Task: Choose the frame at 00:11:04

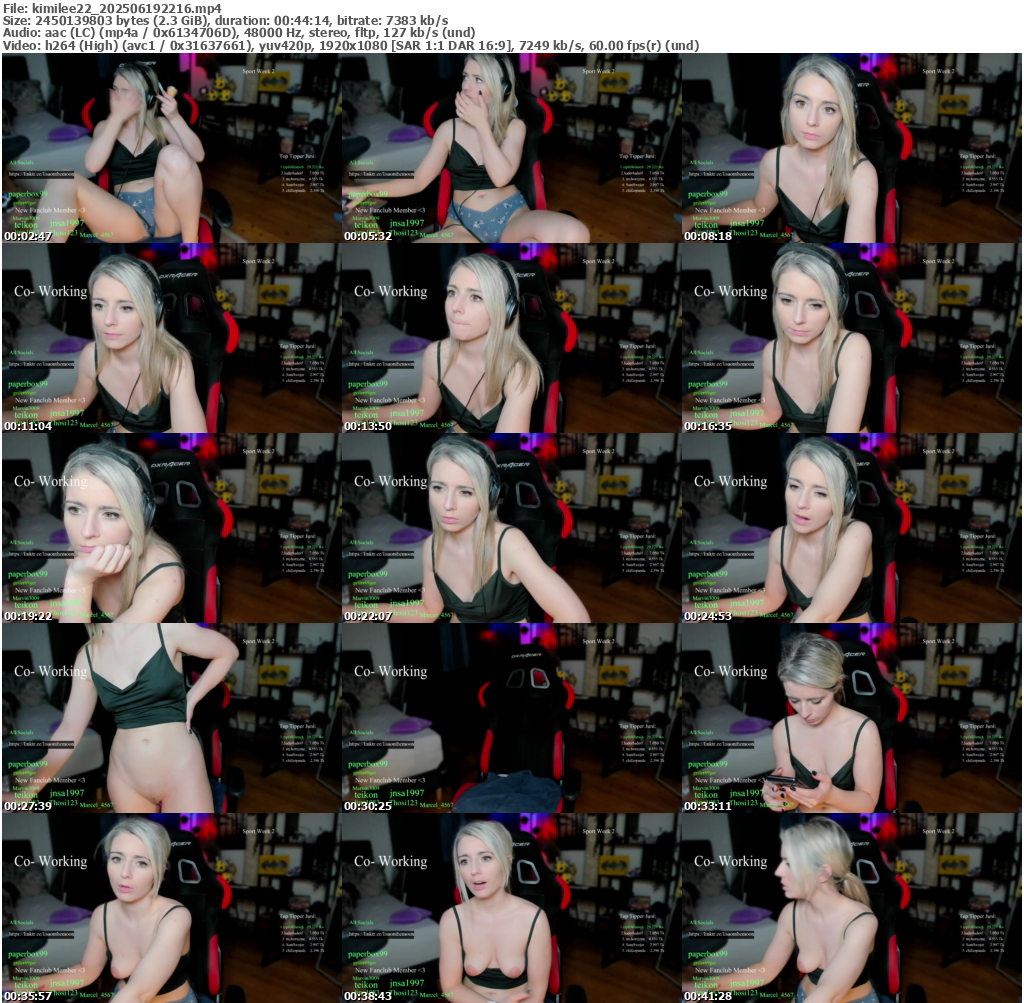Action: point(172,338)
